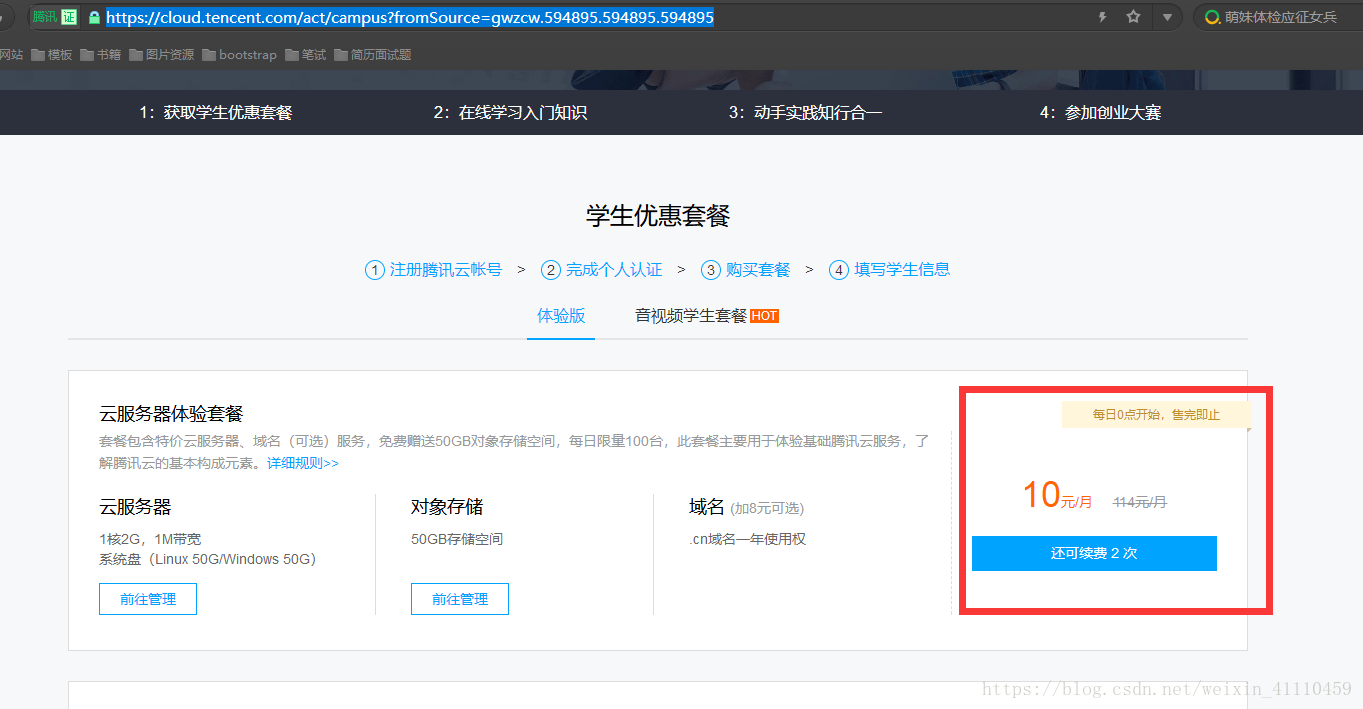Open the address bar dropdown arrow
This screenshot has width=1363, height=709.
click(x=1167, y=17)
